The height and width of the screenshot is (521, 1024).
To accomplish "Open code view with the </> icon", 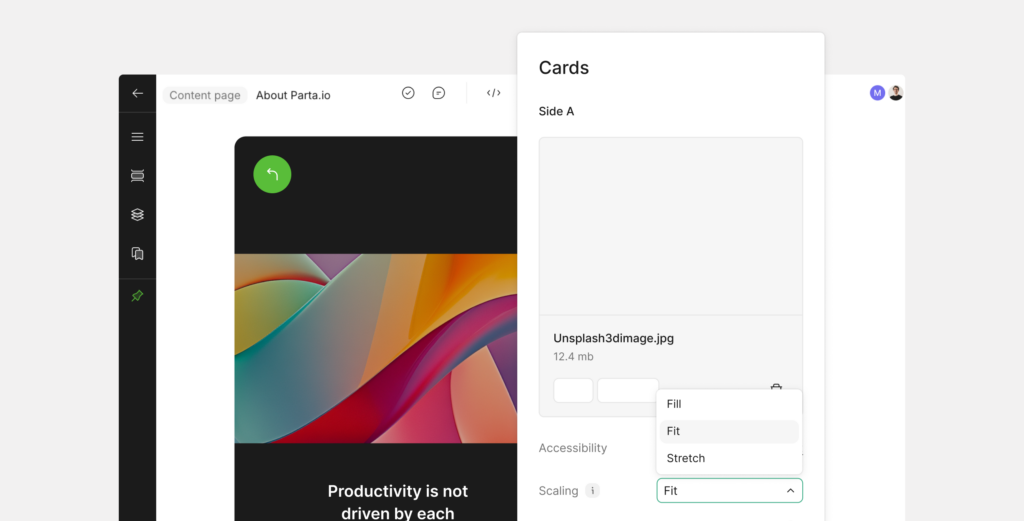I will pyautogui.click(x=493, y=93).
